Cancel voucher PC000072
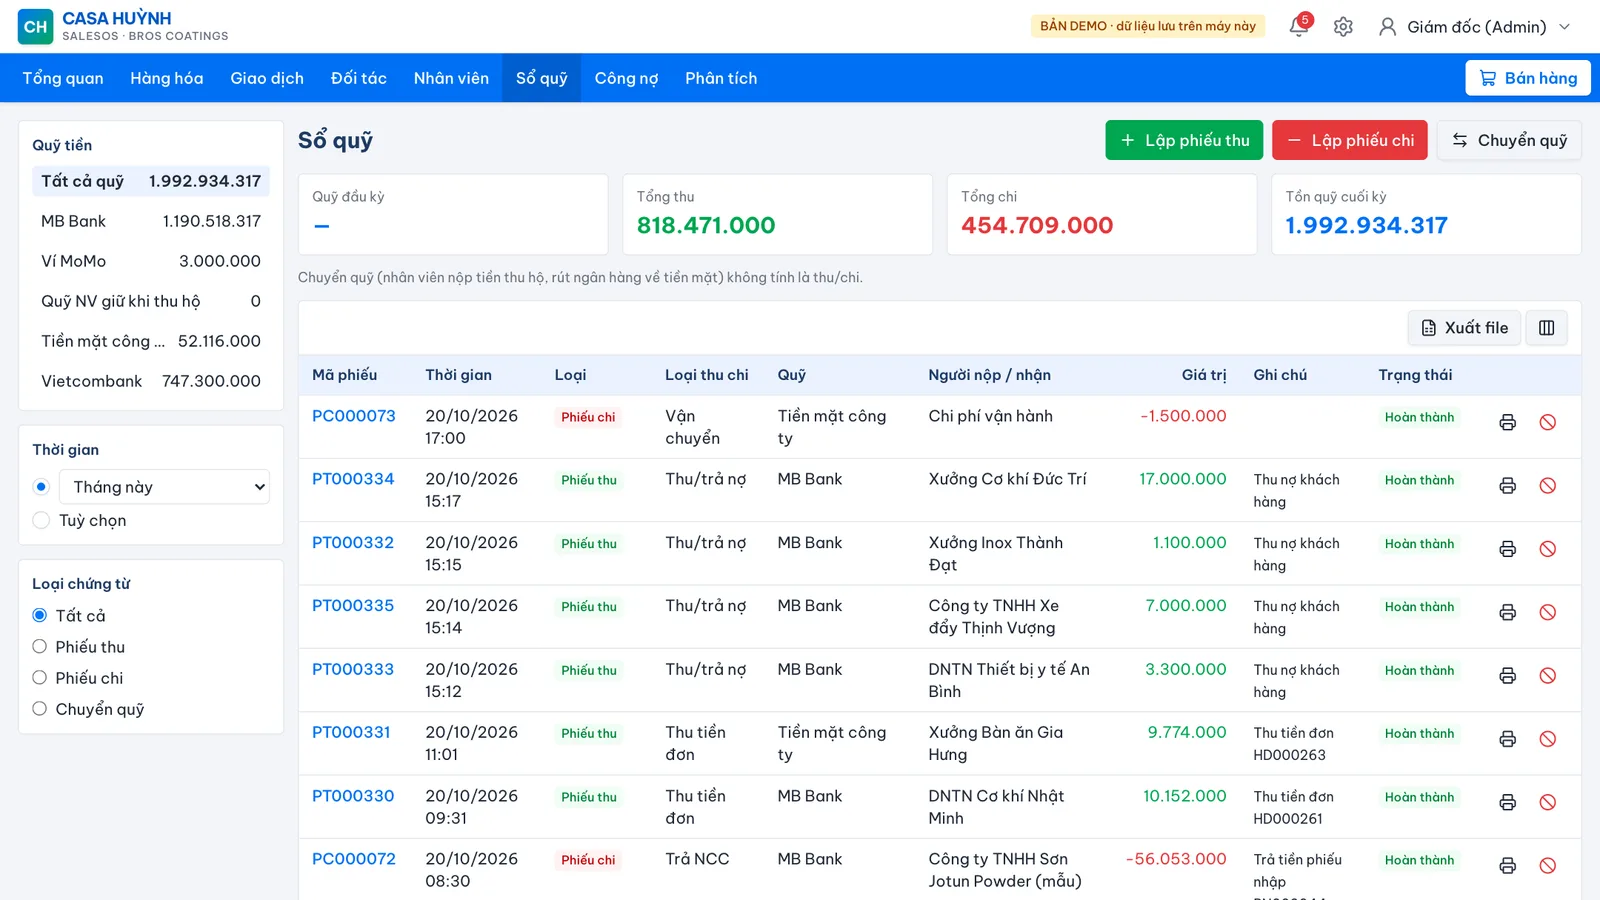Screen dimensions: 1600x900 click(x=1547, y=866)
